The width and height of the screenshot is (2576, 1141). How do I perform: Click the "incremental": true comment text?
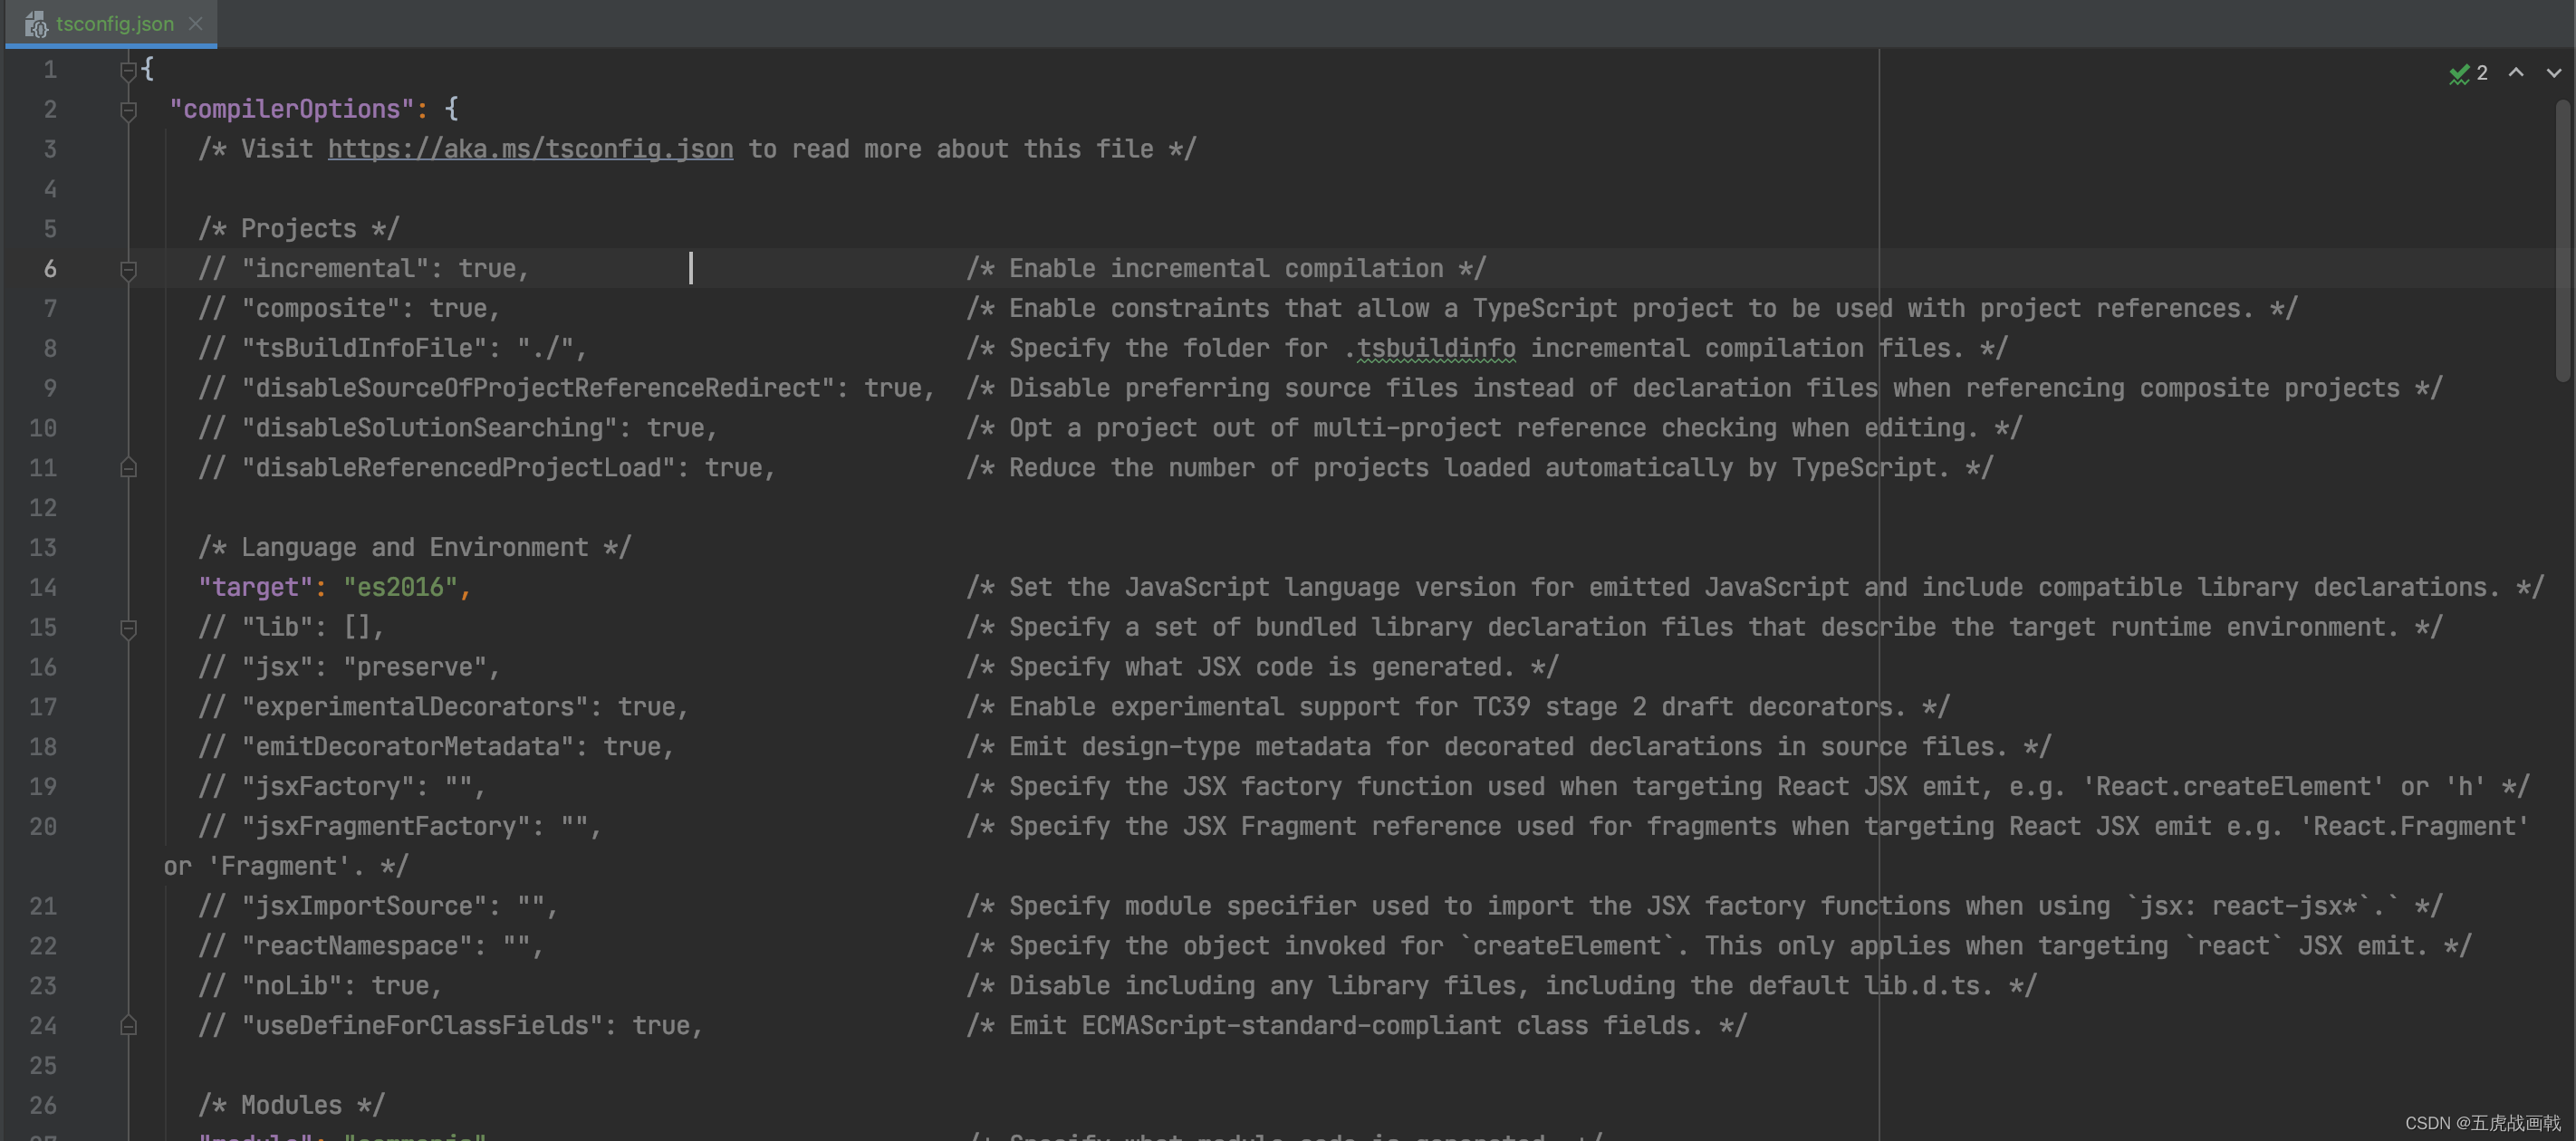click(x=363, y=268)
